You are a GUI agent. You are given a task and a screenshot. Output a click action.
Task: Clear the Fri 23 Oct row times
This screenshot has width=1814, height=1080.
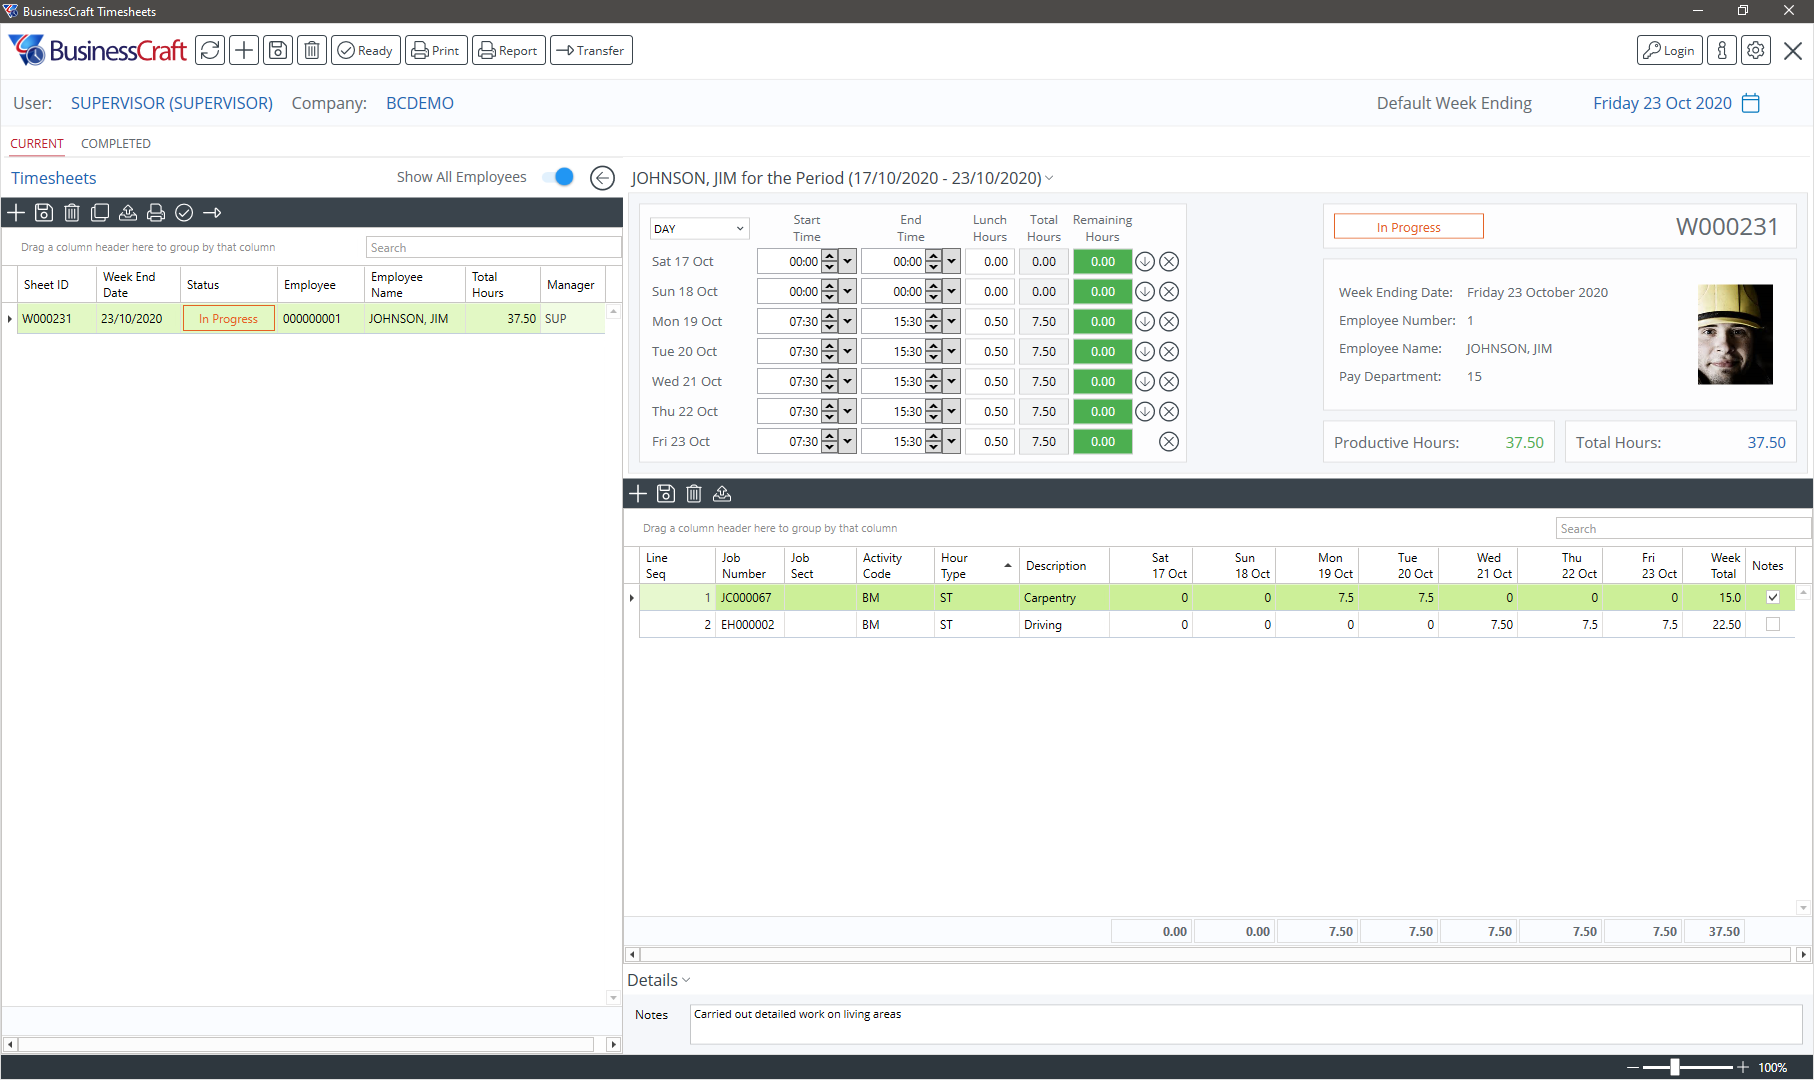(1169, 442)
